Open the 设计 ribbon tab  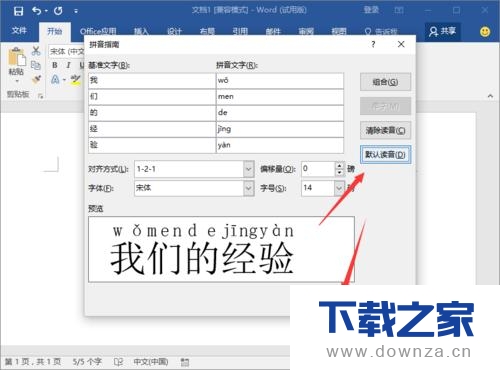[x=174, y=32]
